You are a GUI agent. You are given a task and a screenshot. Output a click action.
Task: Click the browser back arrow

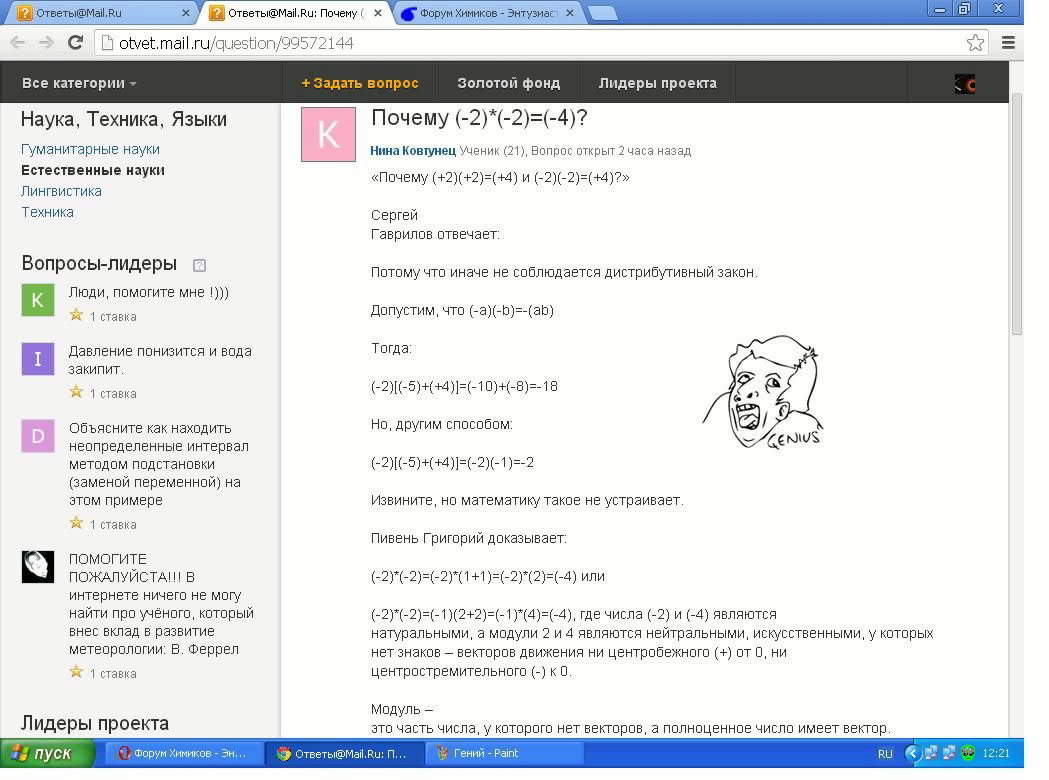pos(18,43)
